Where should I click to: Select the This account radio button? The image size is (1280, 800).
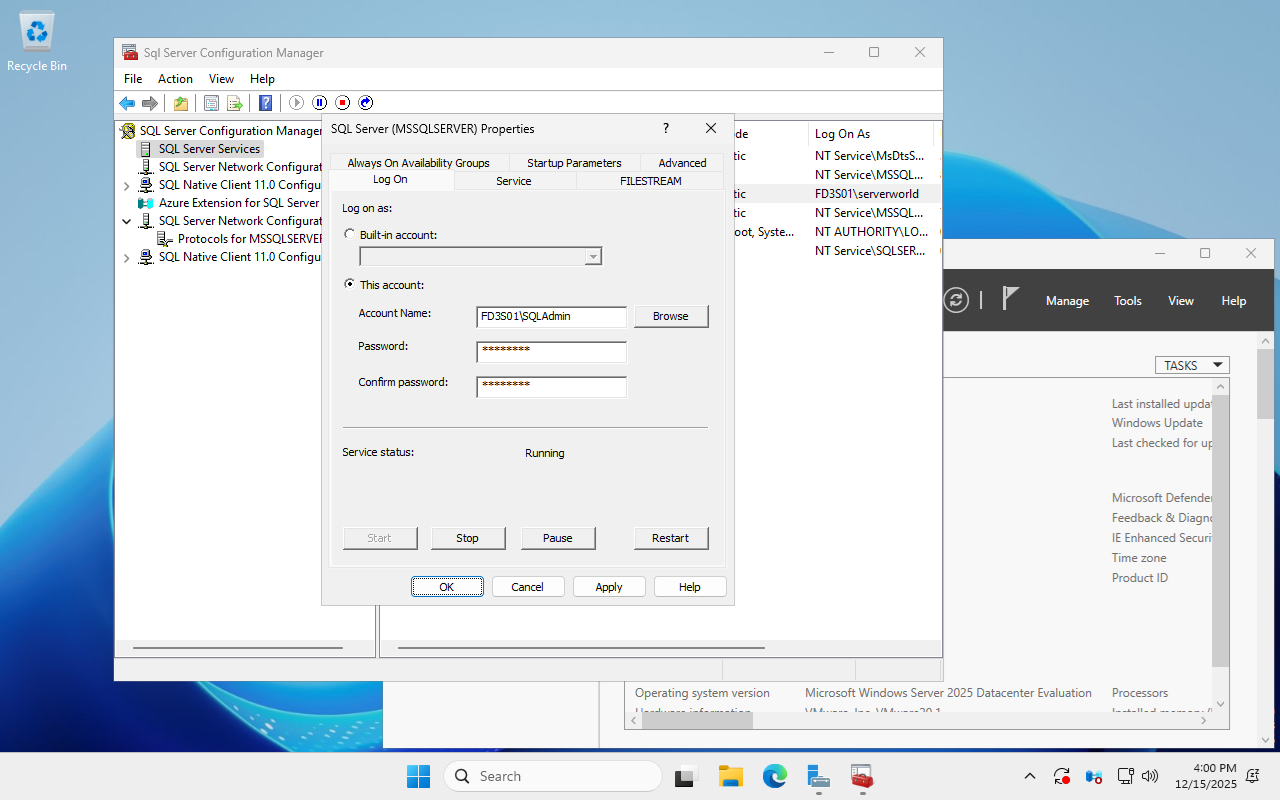click(x=349, y=284)
